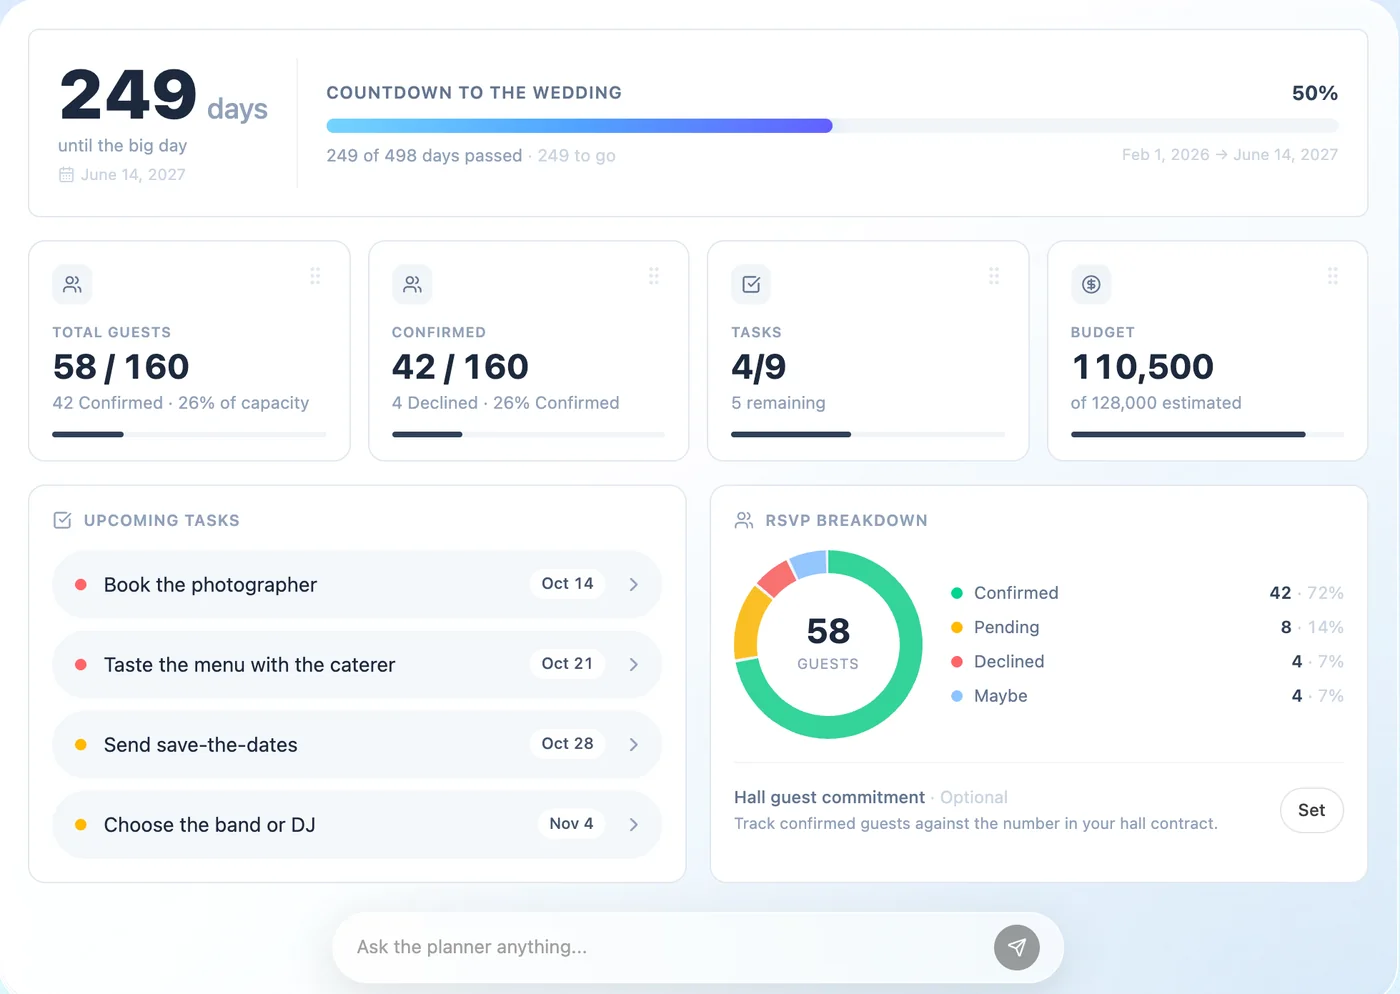Click the RSVP Breakdown header people icon
1400x994 pixels.
(x=744, y=520)
